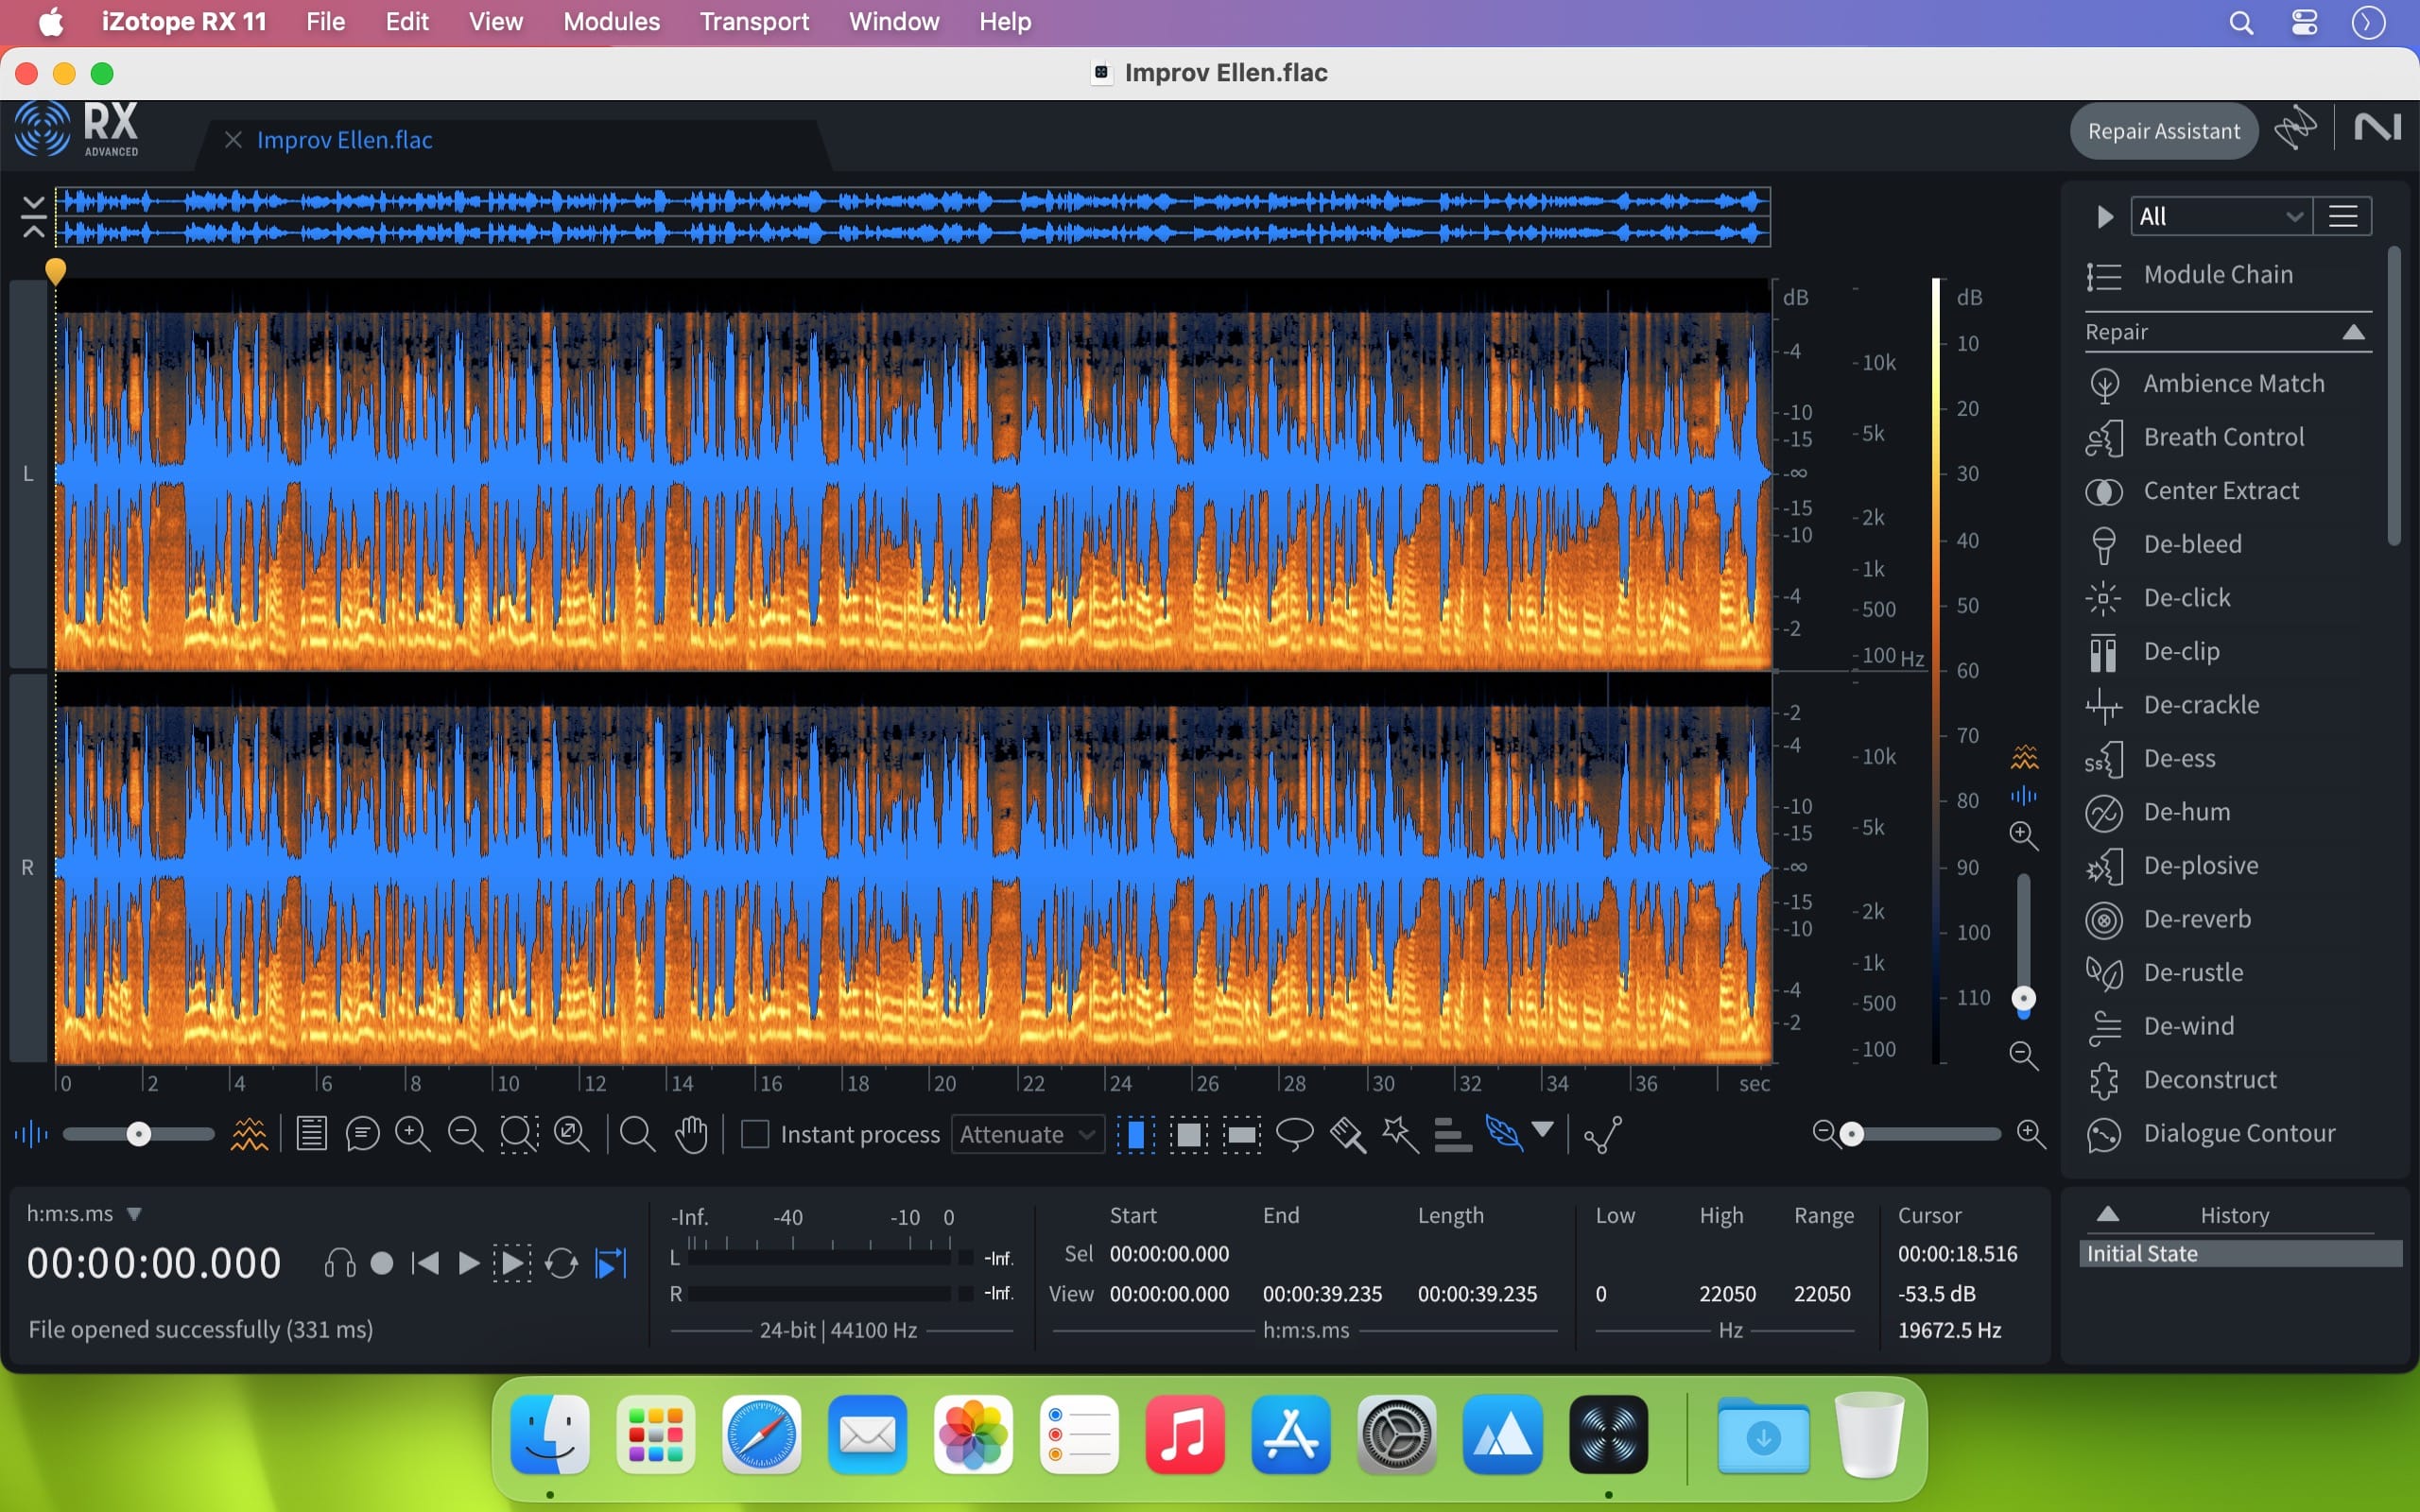The height and width of the screenshot is (1512, 2420).
Task: Select the time selection tool
Action: click(x=1136, y=1134)
